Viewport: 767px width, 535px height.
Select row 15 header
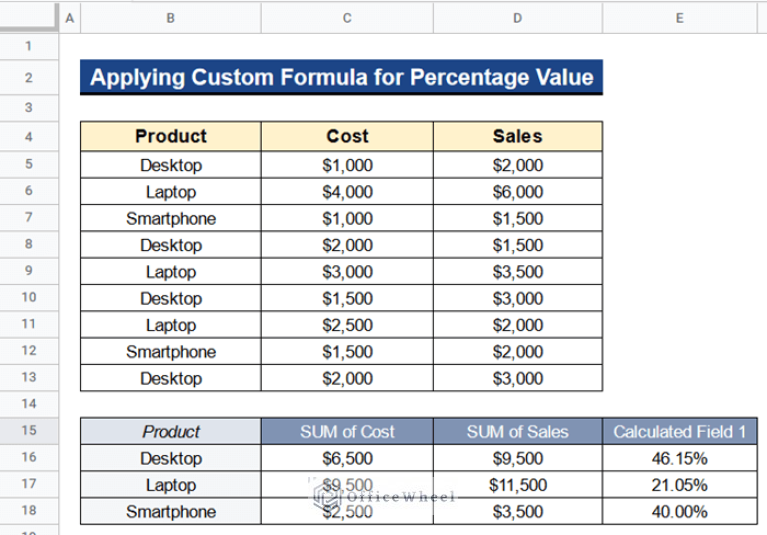29,430
